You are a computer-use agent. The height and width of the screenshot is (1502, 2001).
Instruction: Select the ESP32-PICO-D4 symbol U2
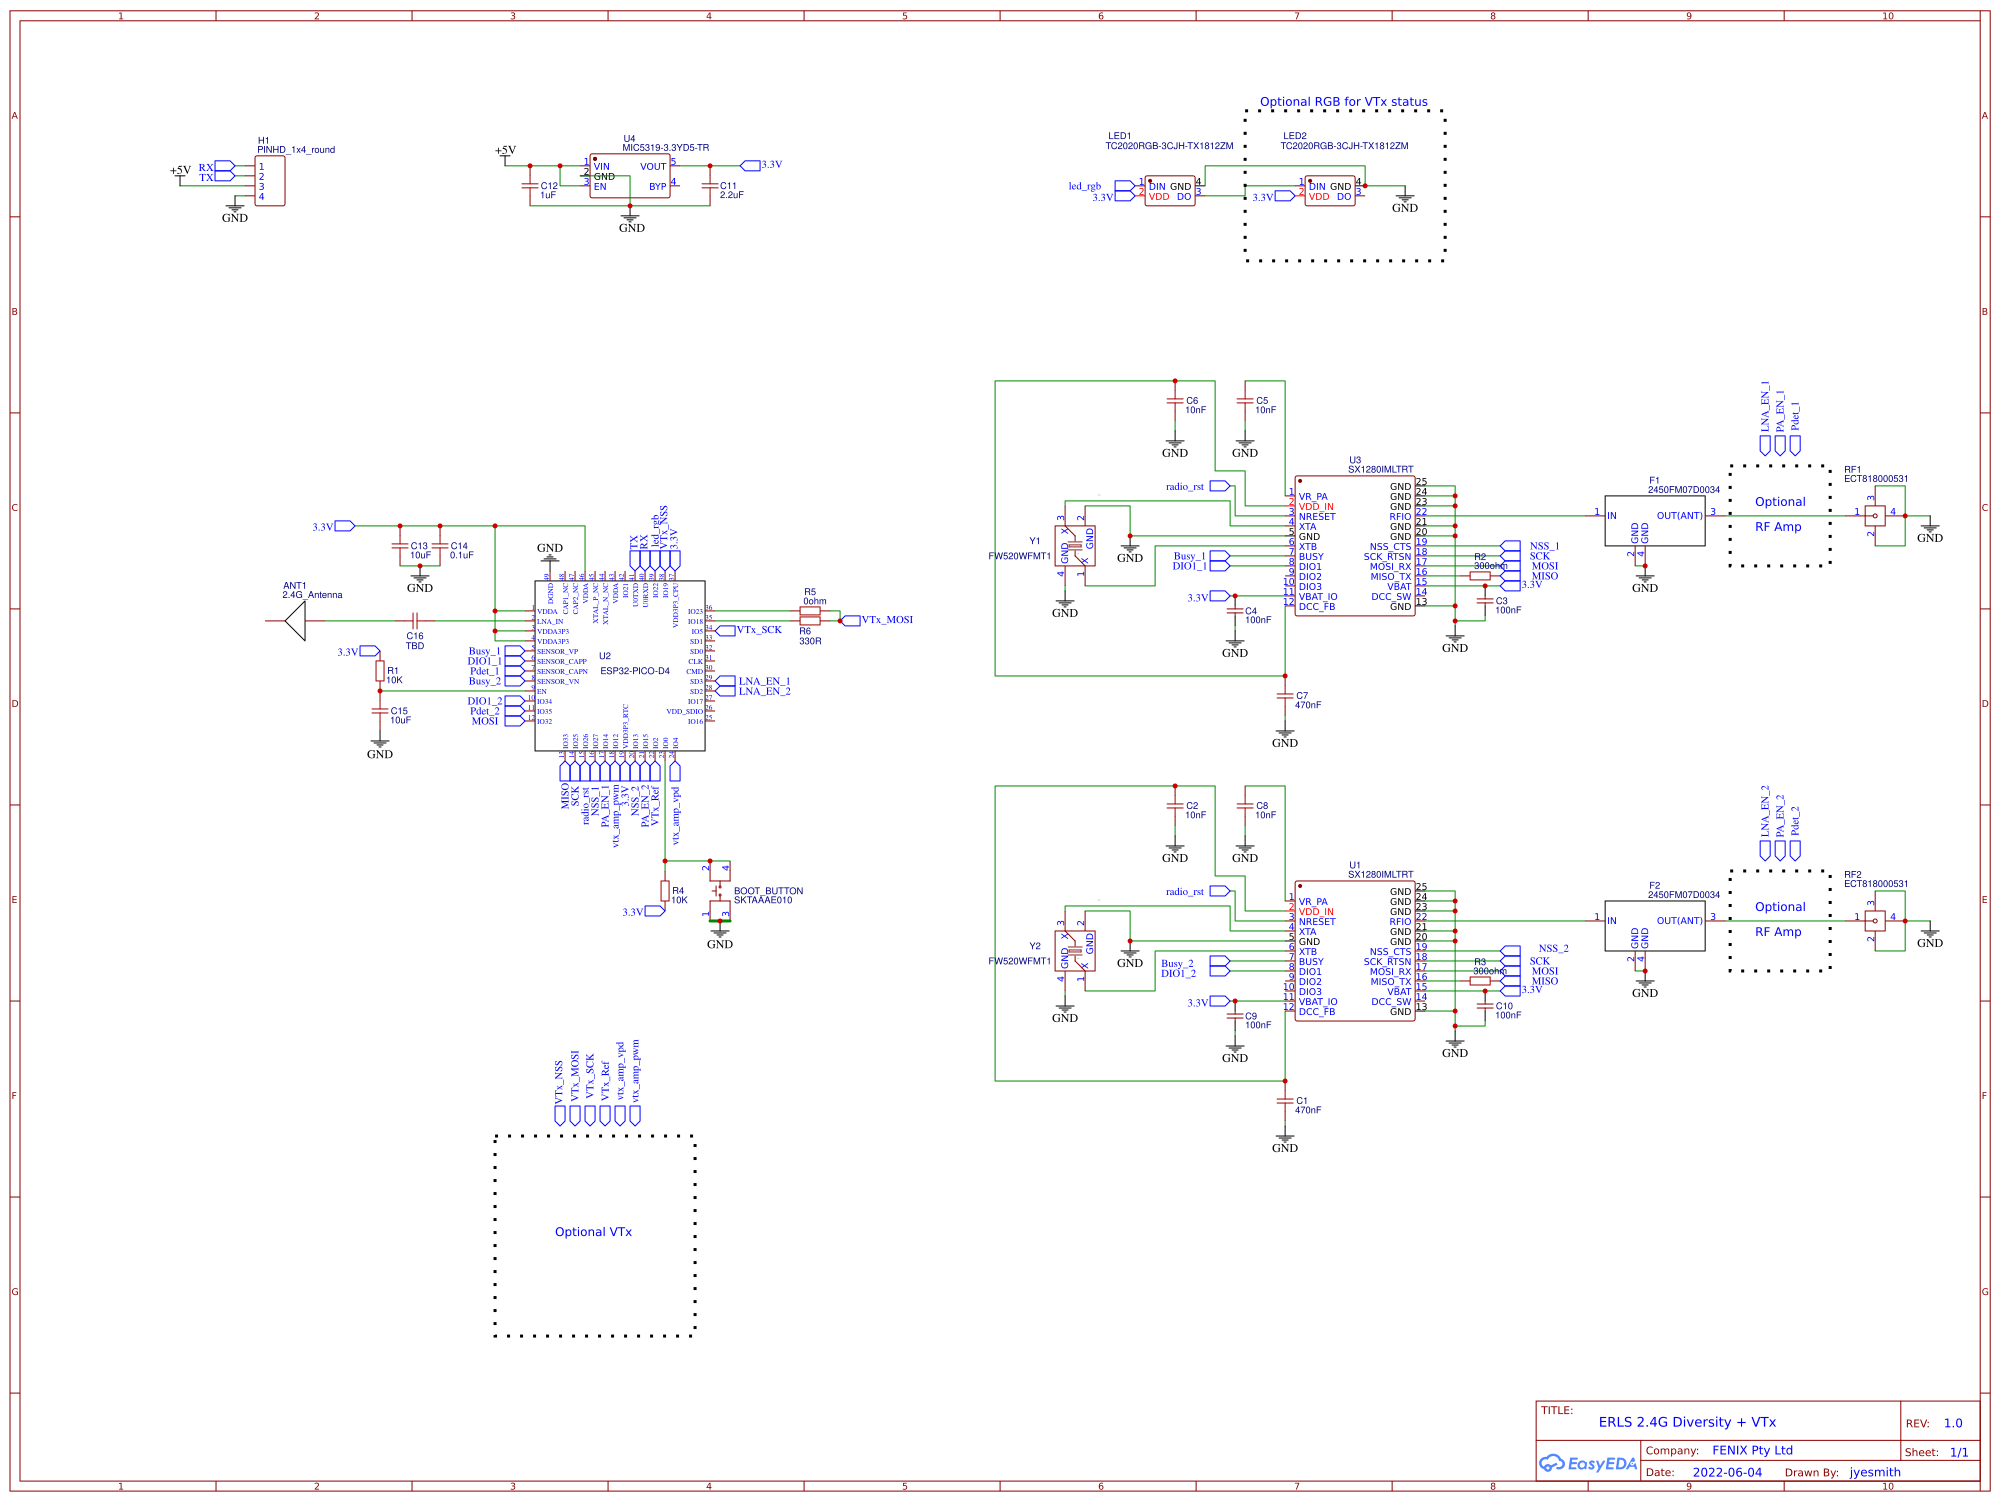click(620, 665)
